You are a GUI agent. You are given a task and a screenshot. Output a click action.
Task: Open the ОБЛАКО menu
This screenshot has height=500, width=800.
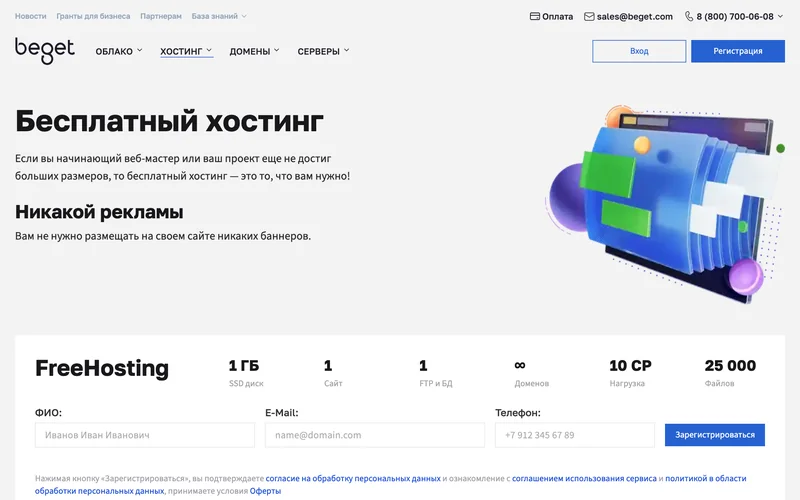(x=119, y=51)
